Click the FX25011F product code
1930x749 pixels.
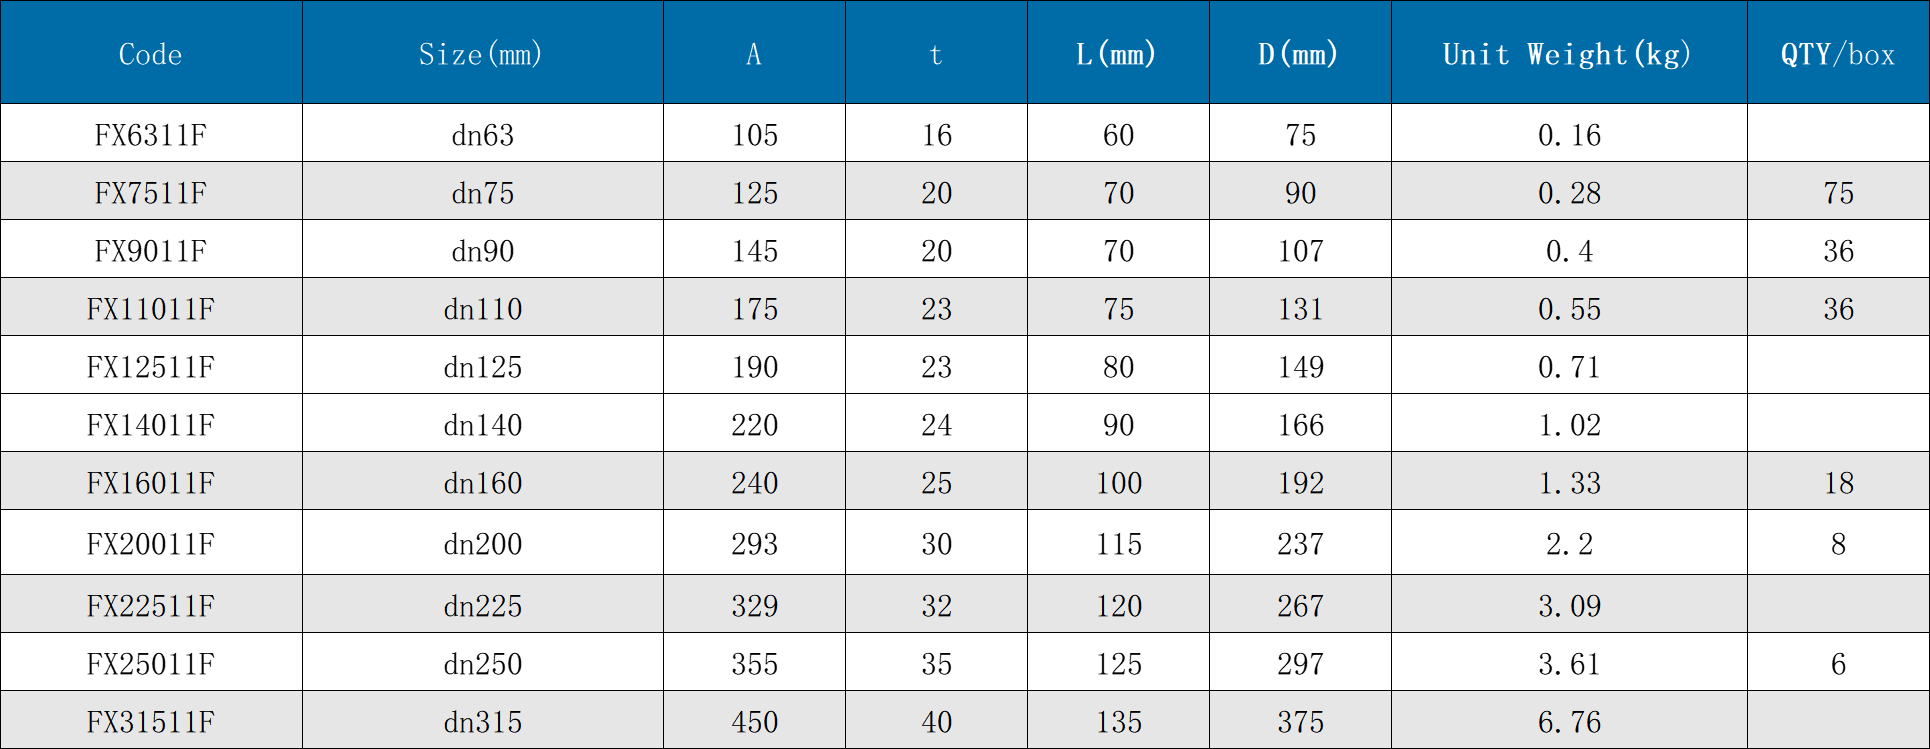tap(151, 664)
